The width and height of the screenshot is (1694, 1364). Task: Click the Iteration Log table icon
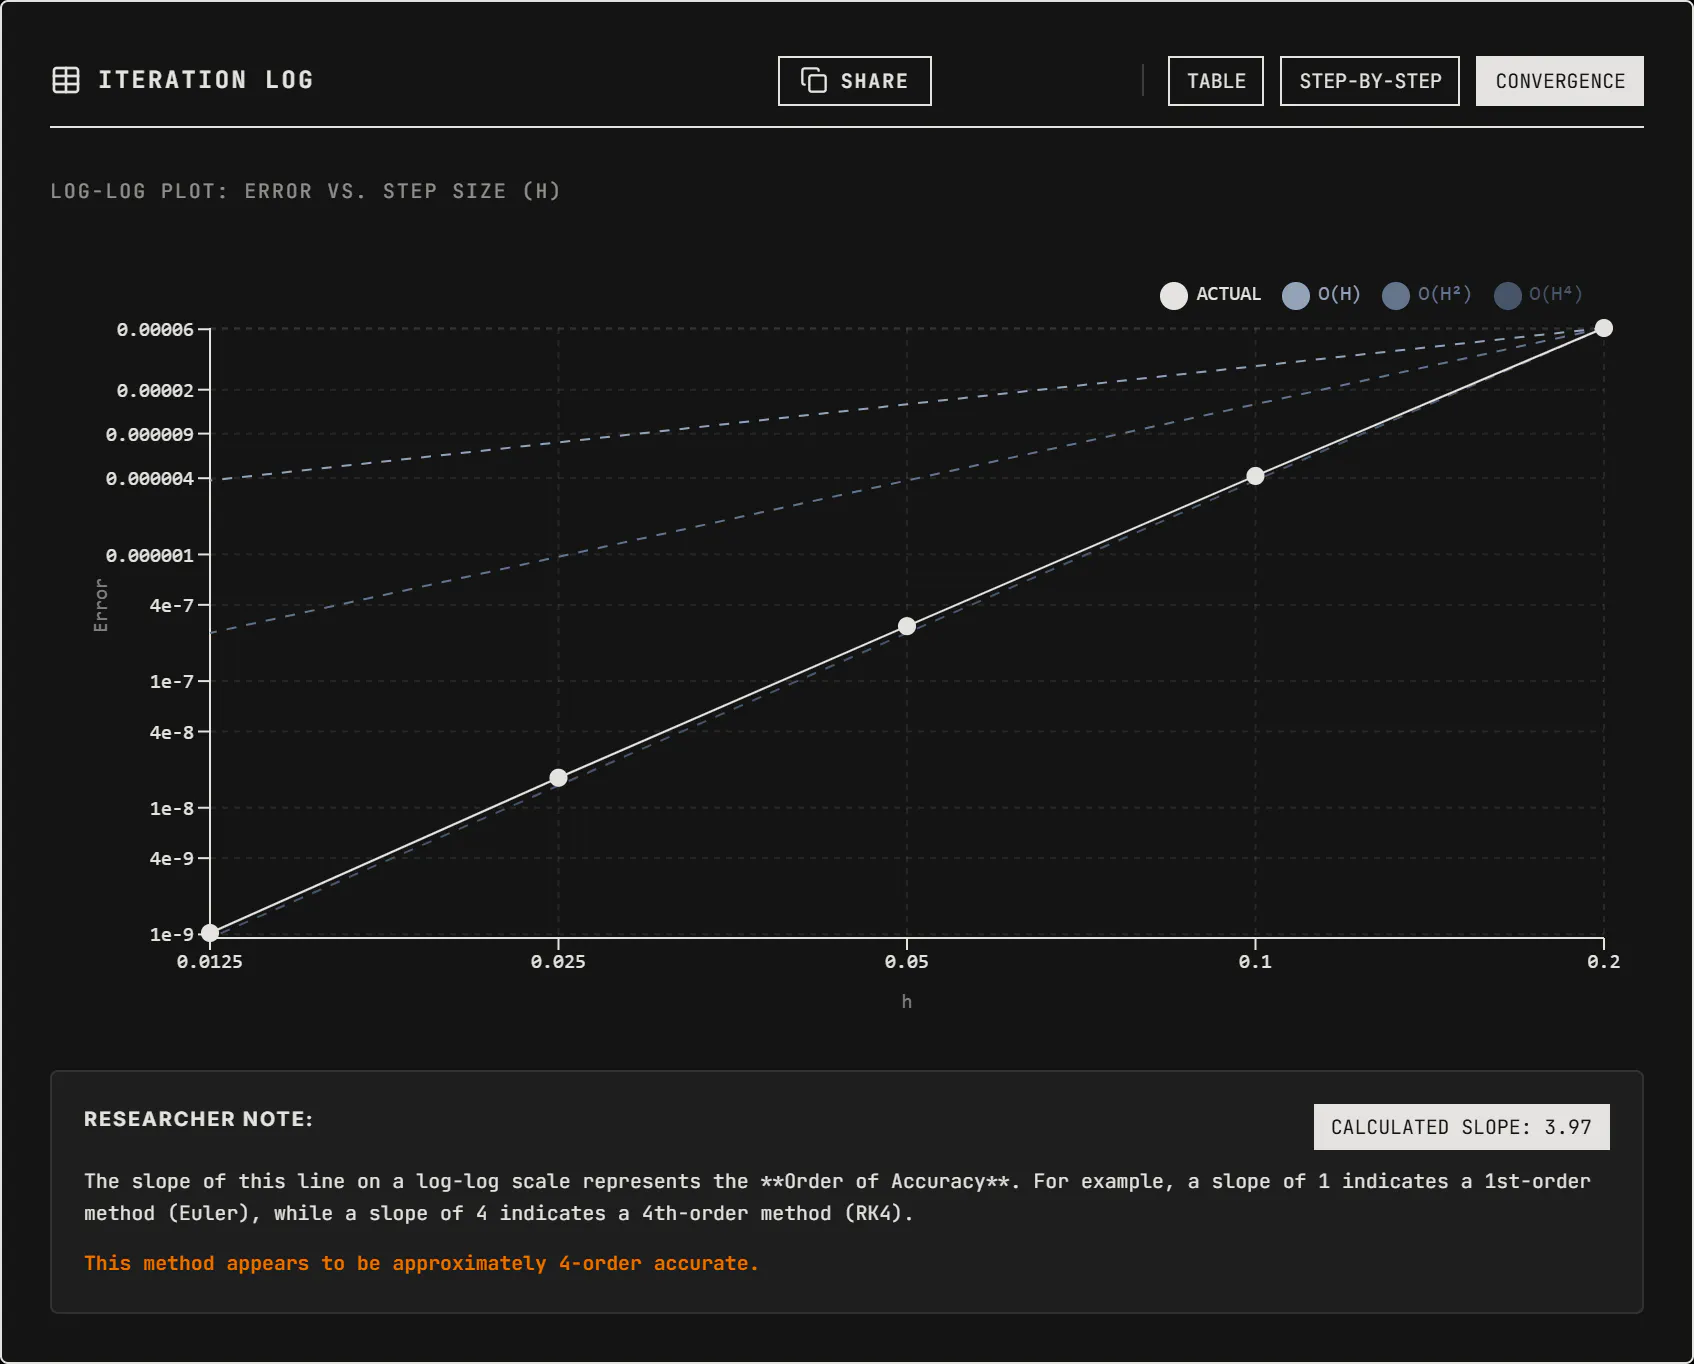click(x=66, y=80)
